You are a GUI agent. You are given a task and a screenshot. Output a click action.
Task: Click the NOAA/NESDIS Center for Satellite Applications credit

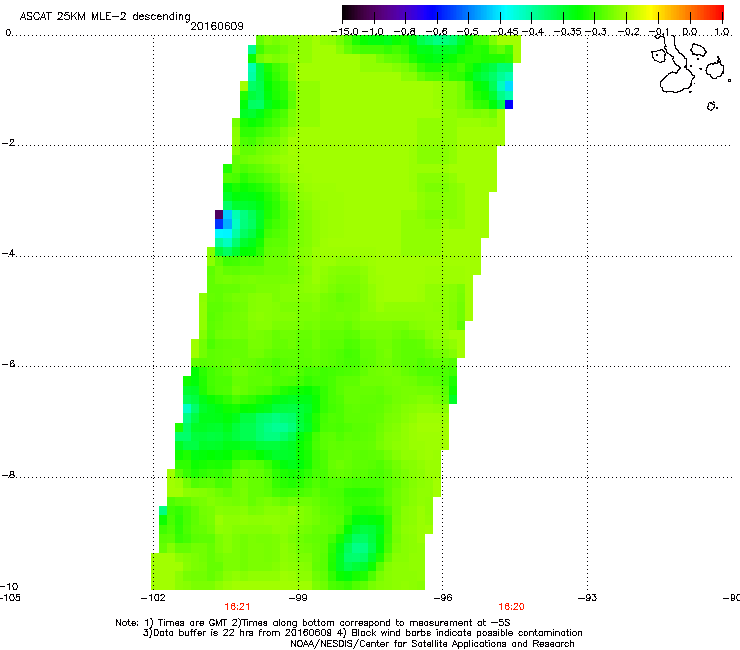click(432, 644)
